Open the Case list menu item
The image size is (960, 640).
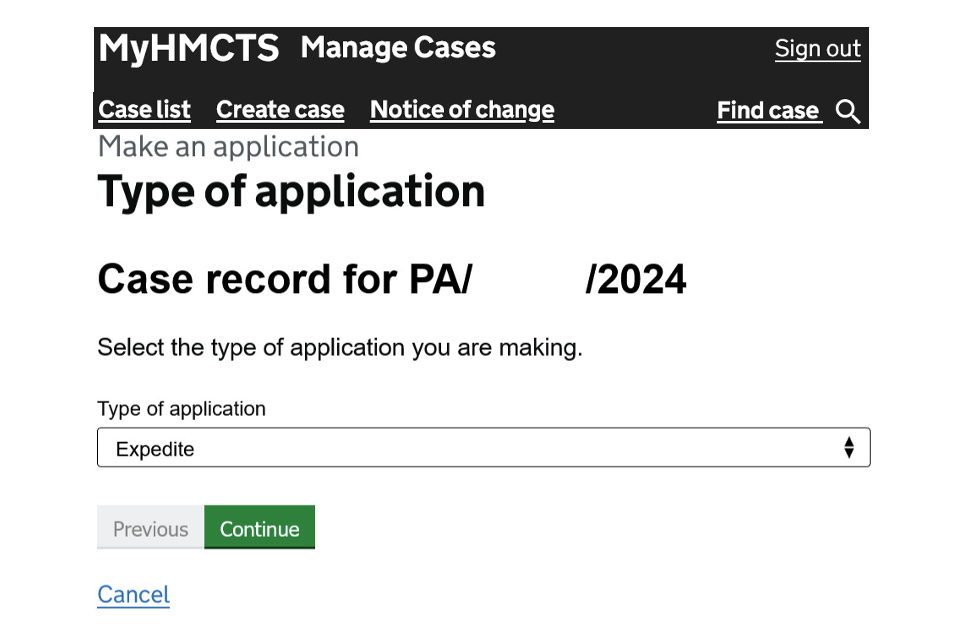(144, 110)
